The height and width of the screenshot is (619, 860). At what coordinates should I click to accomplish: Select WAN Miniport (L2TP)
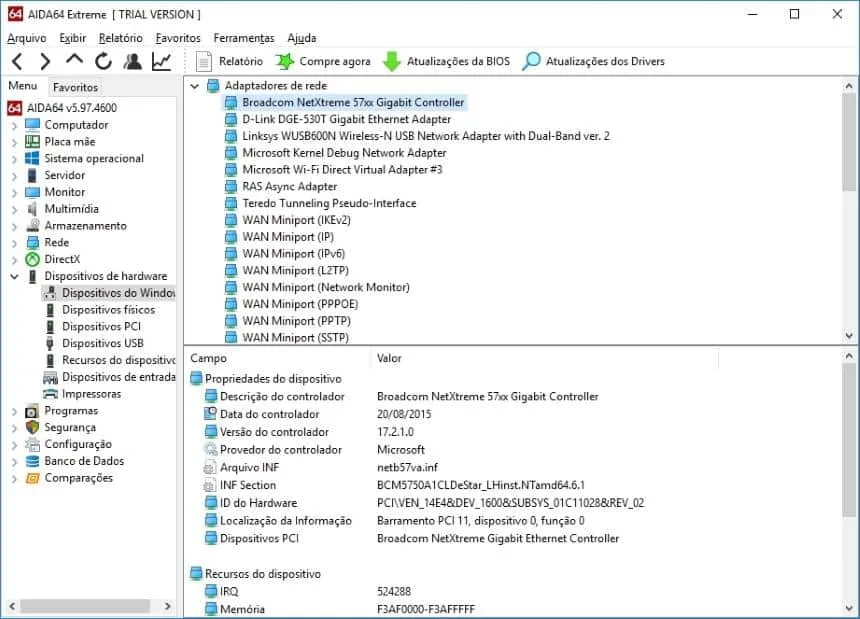coord(287,271)
